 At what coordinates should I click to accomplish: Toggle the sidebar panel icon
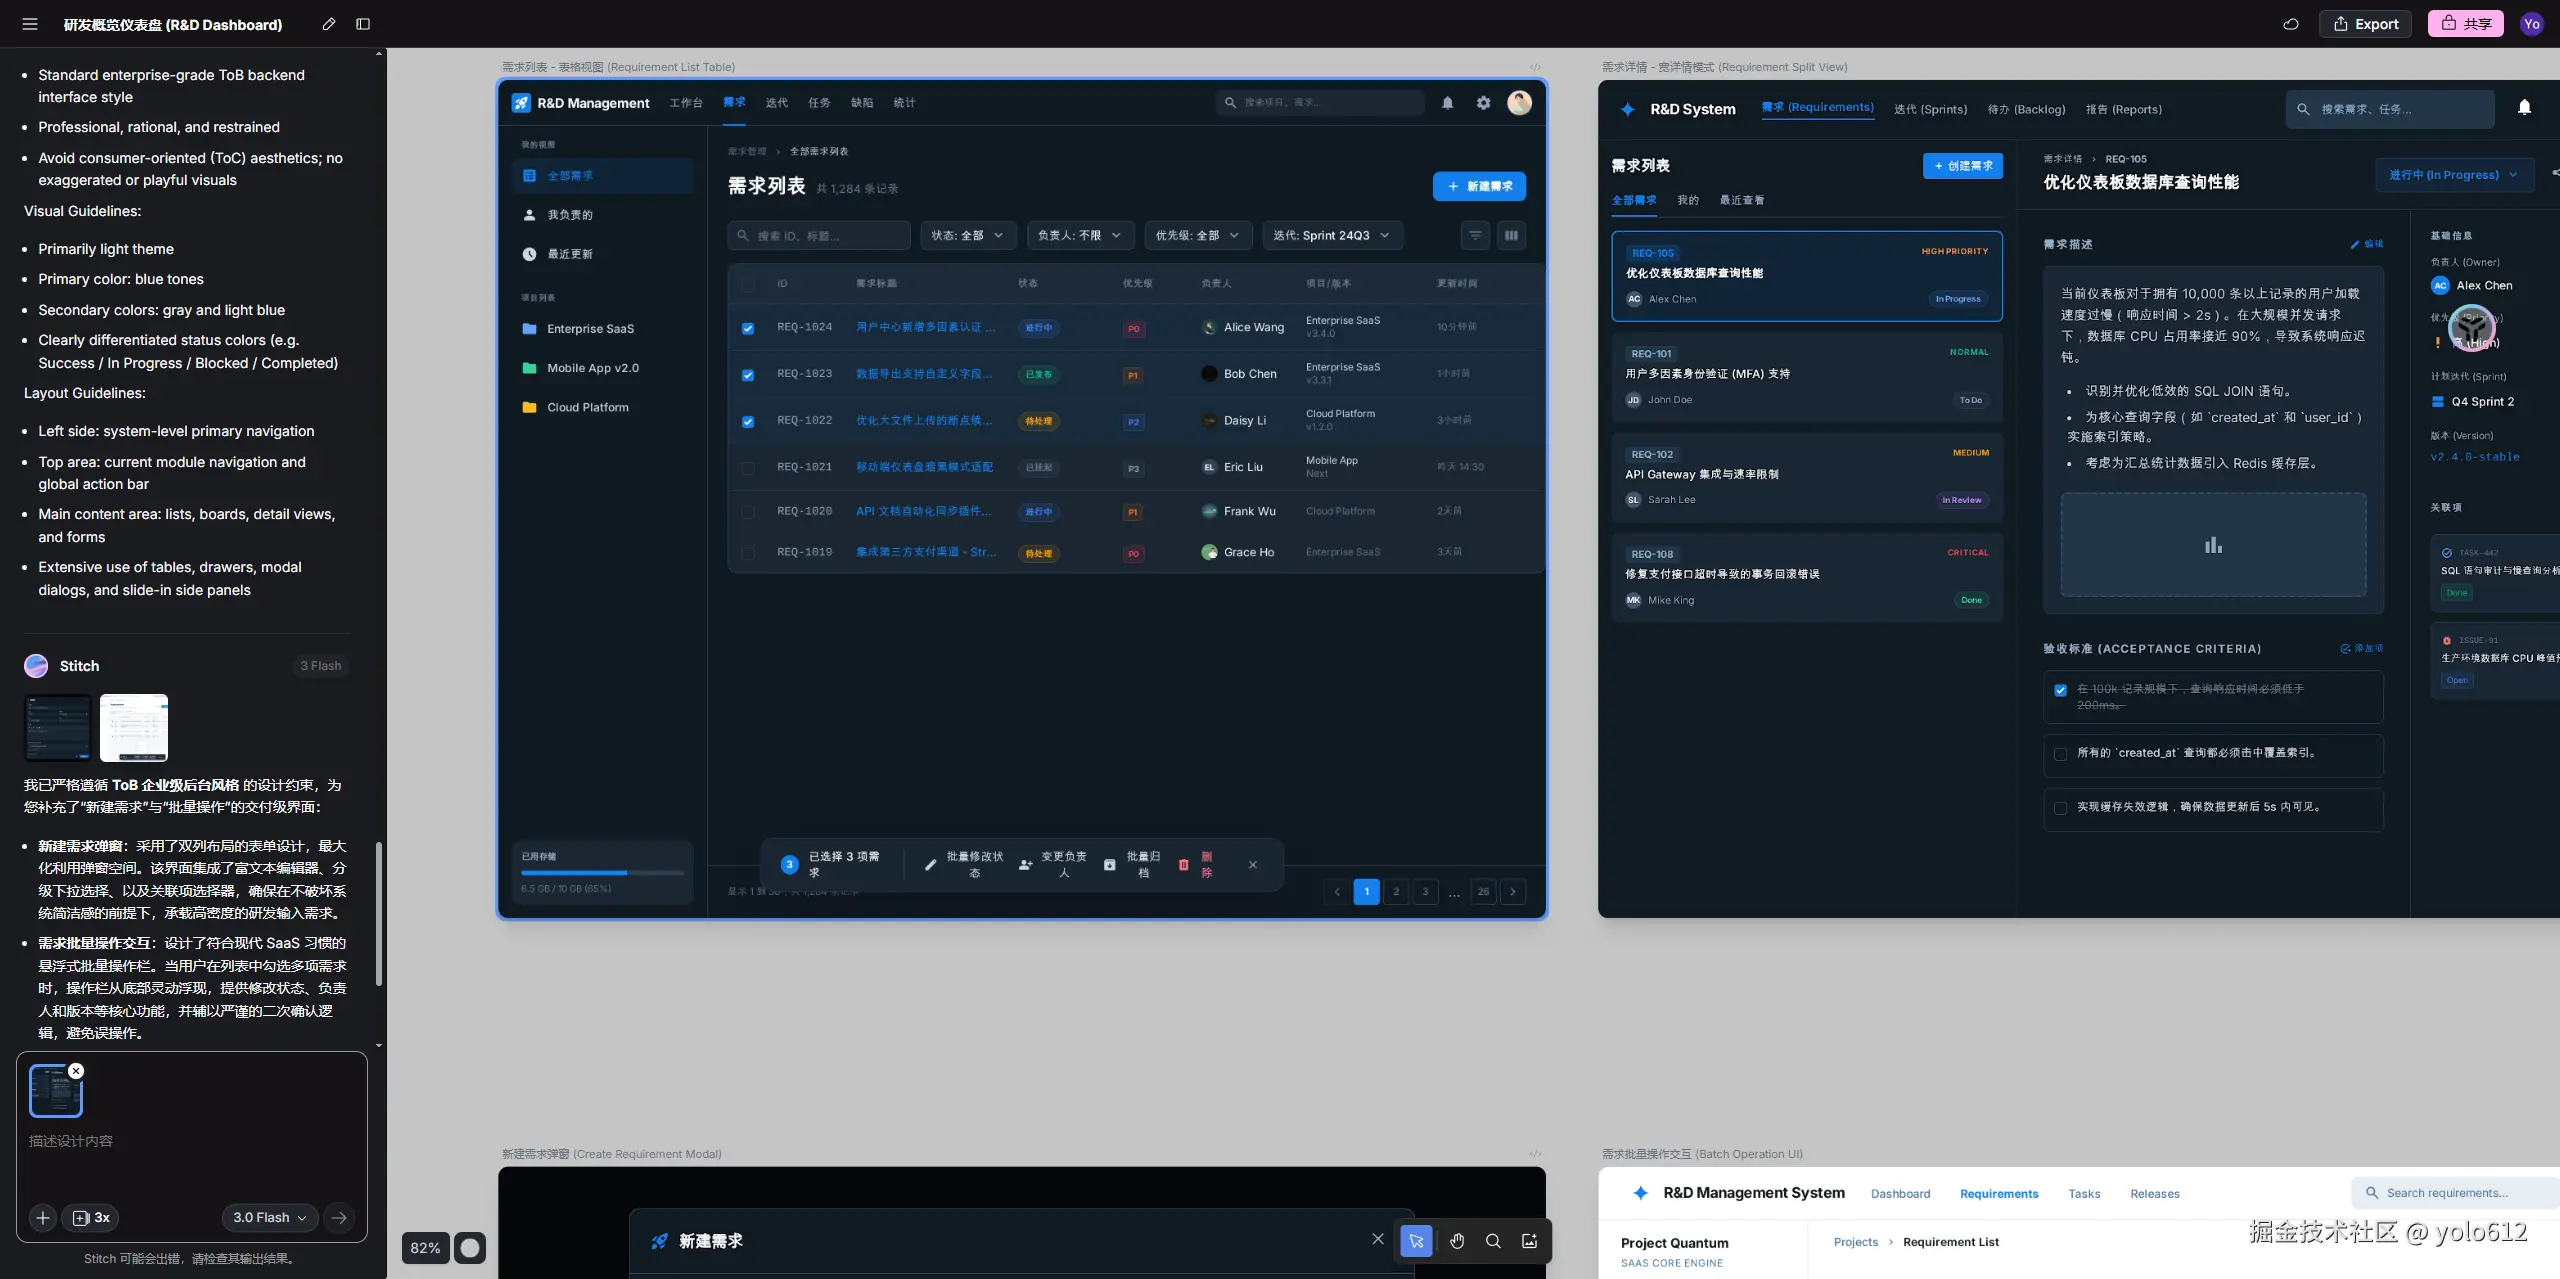click(363, 24)
